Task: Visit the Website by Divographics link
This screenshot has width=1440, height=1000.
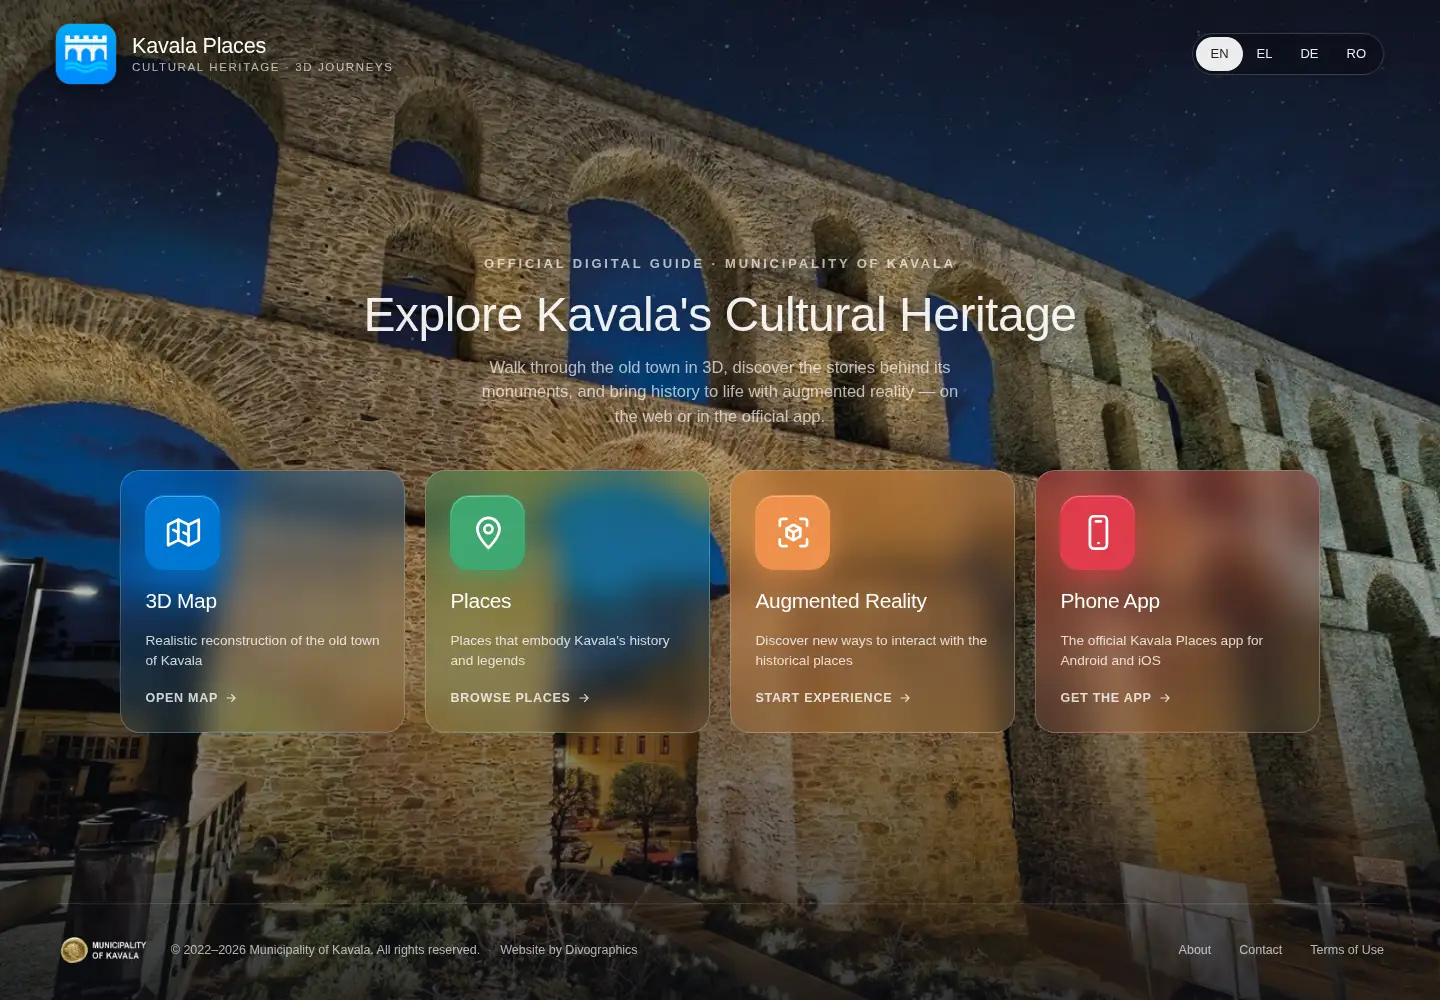Action: tap(568, 950)
